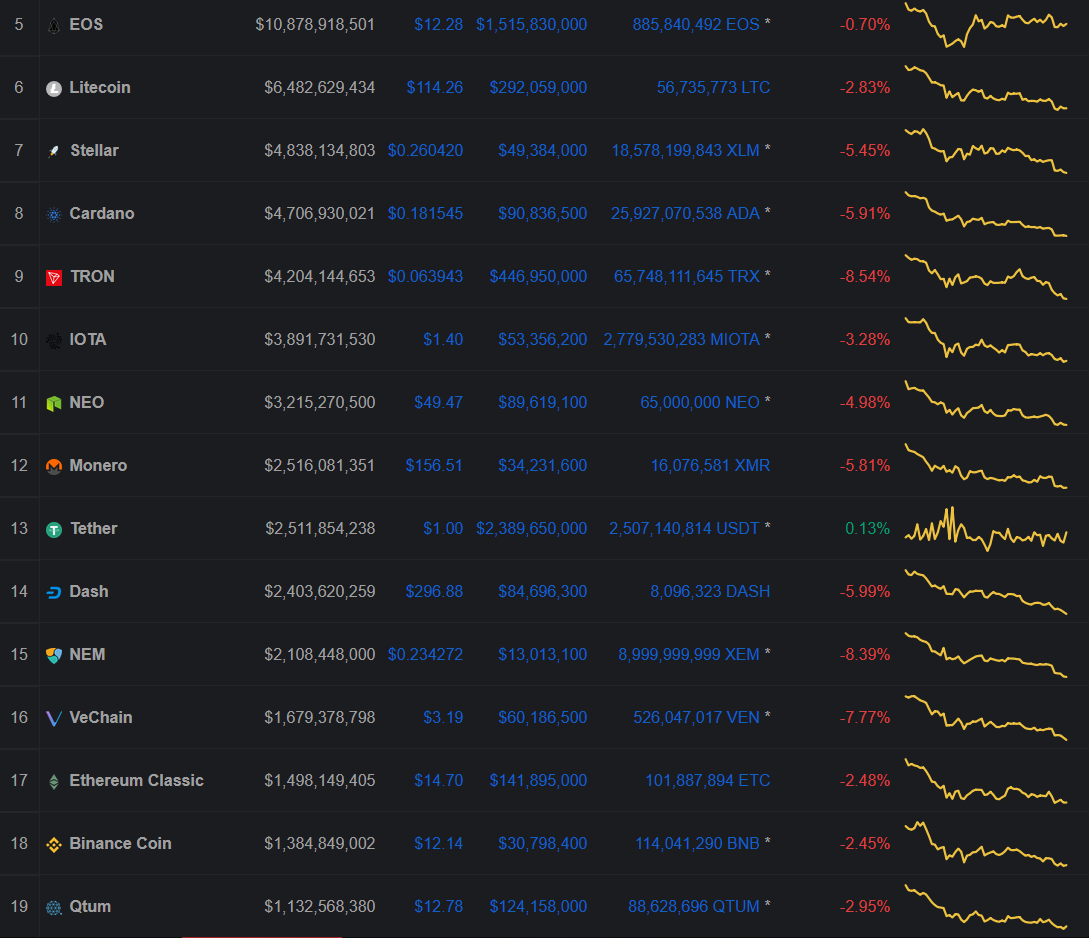Click the red TRON logo icon
This screenshot has width=1089, height=938.
53,278
